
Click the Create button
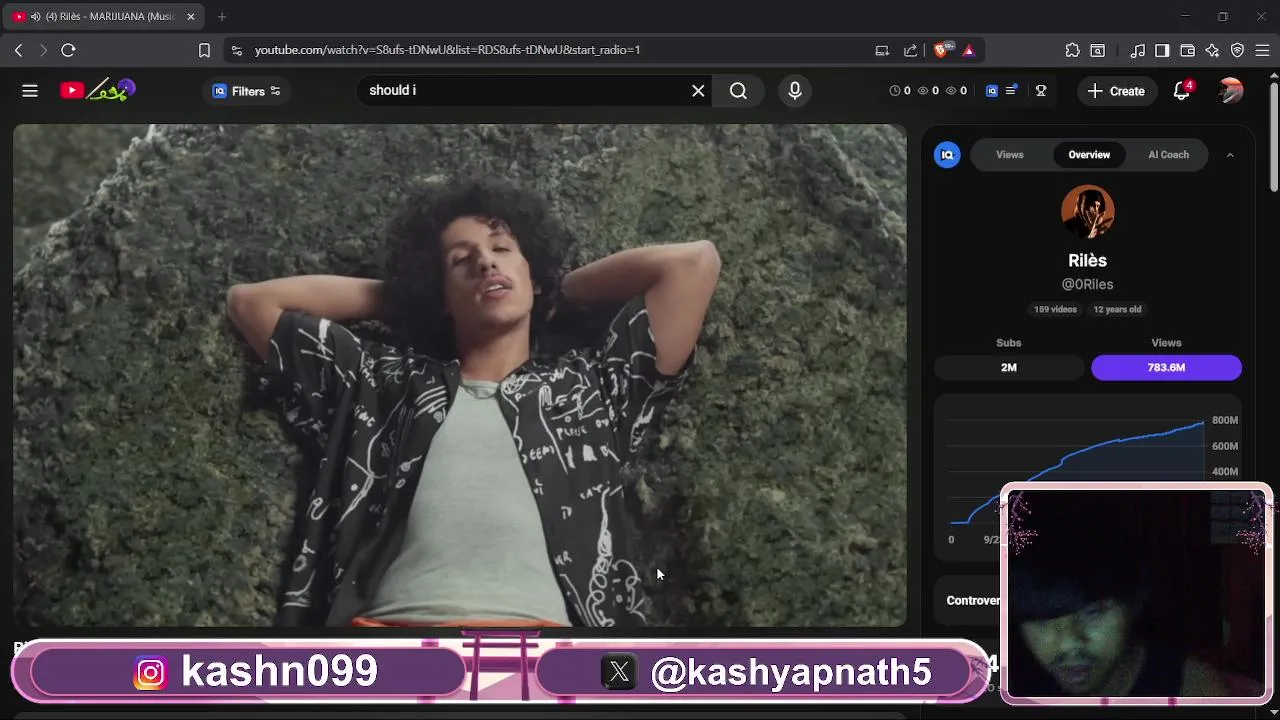[1117, 91]
